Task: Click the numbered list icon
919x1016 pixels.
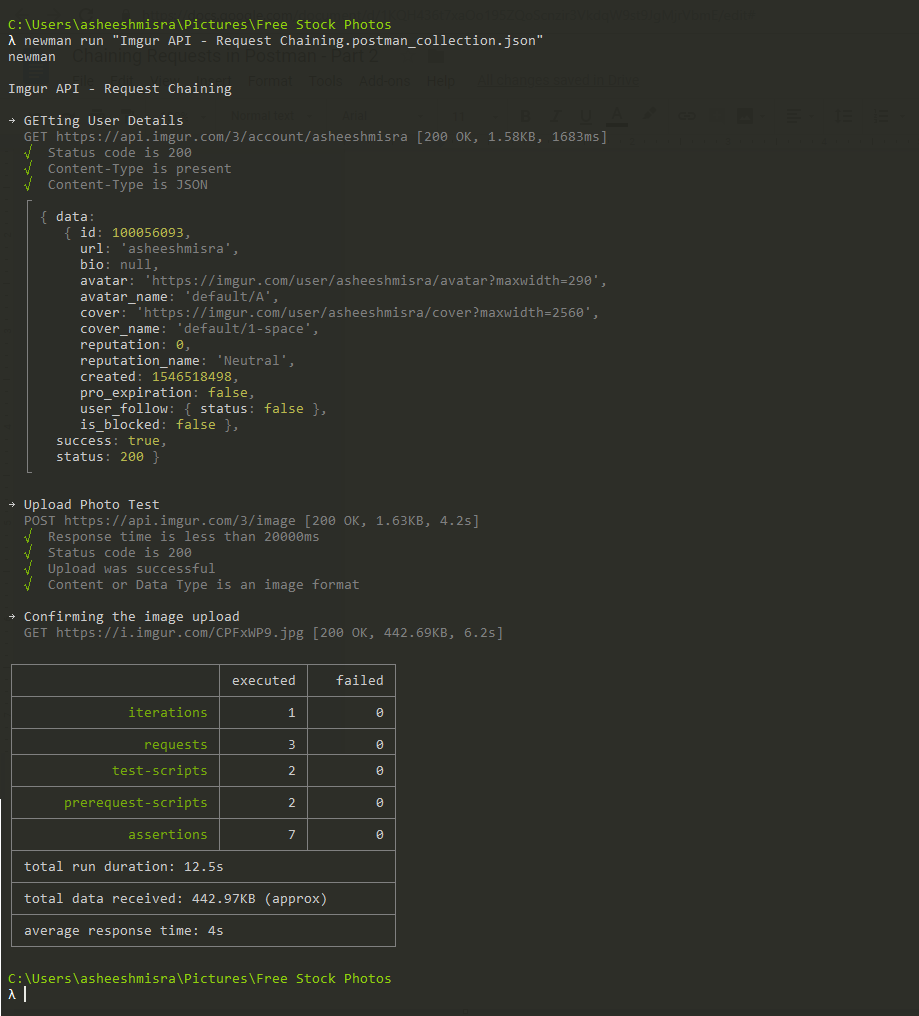Action: pyautogui.click(x=883, y=114)
